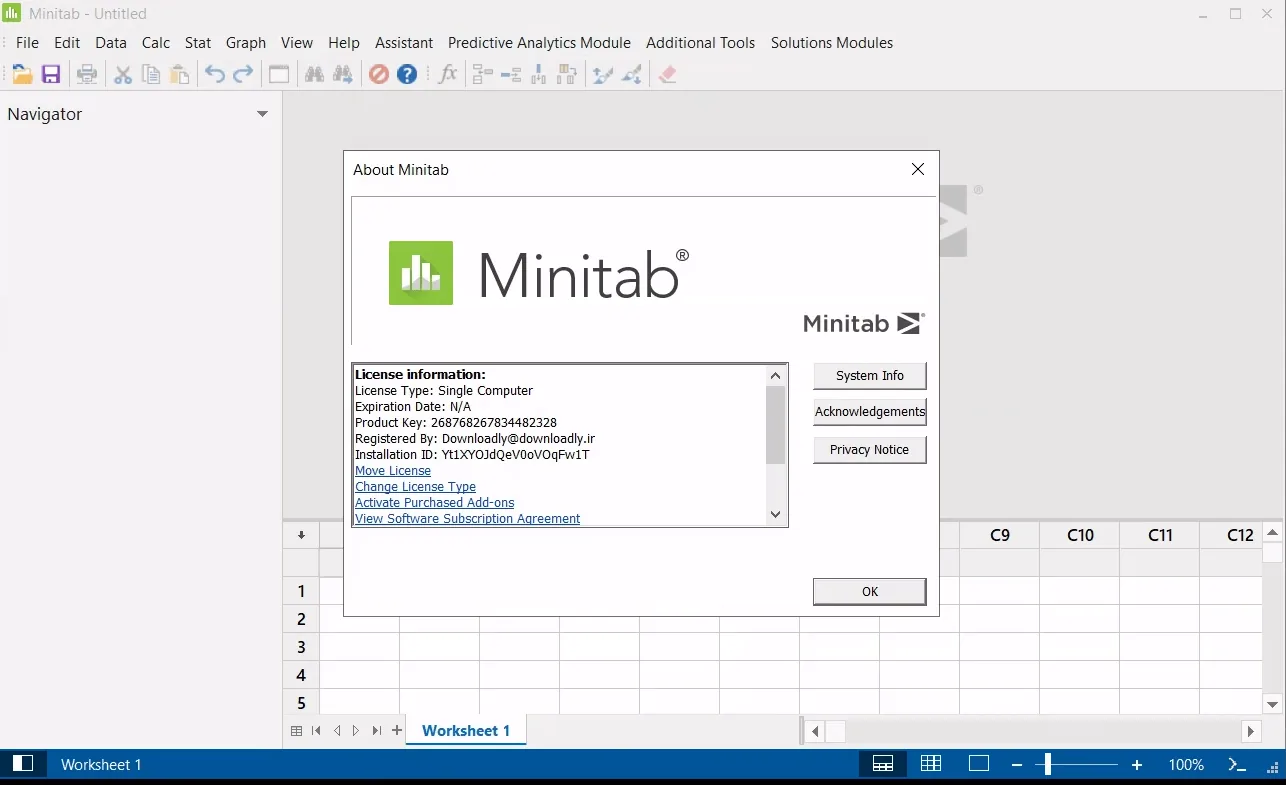Jump to last worksheet tab arrow
This screenshot has width=1286, height=785.
pos(376,731)
